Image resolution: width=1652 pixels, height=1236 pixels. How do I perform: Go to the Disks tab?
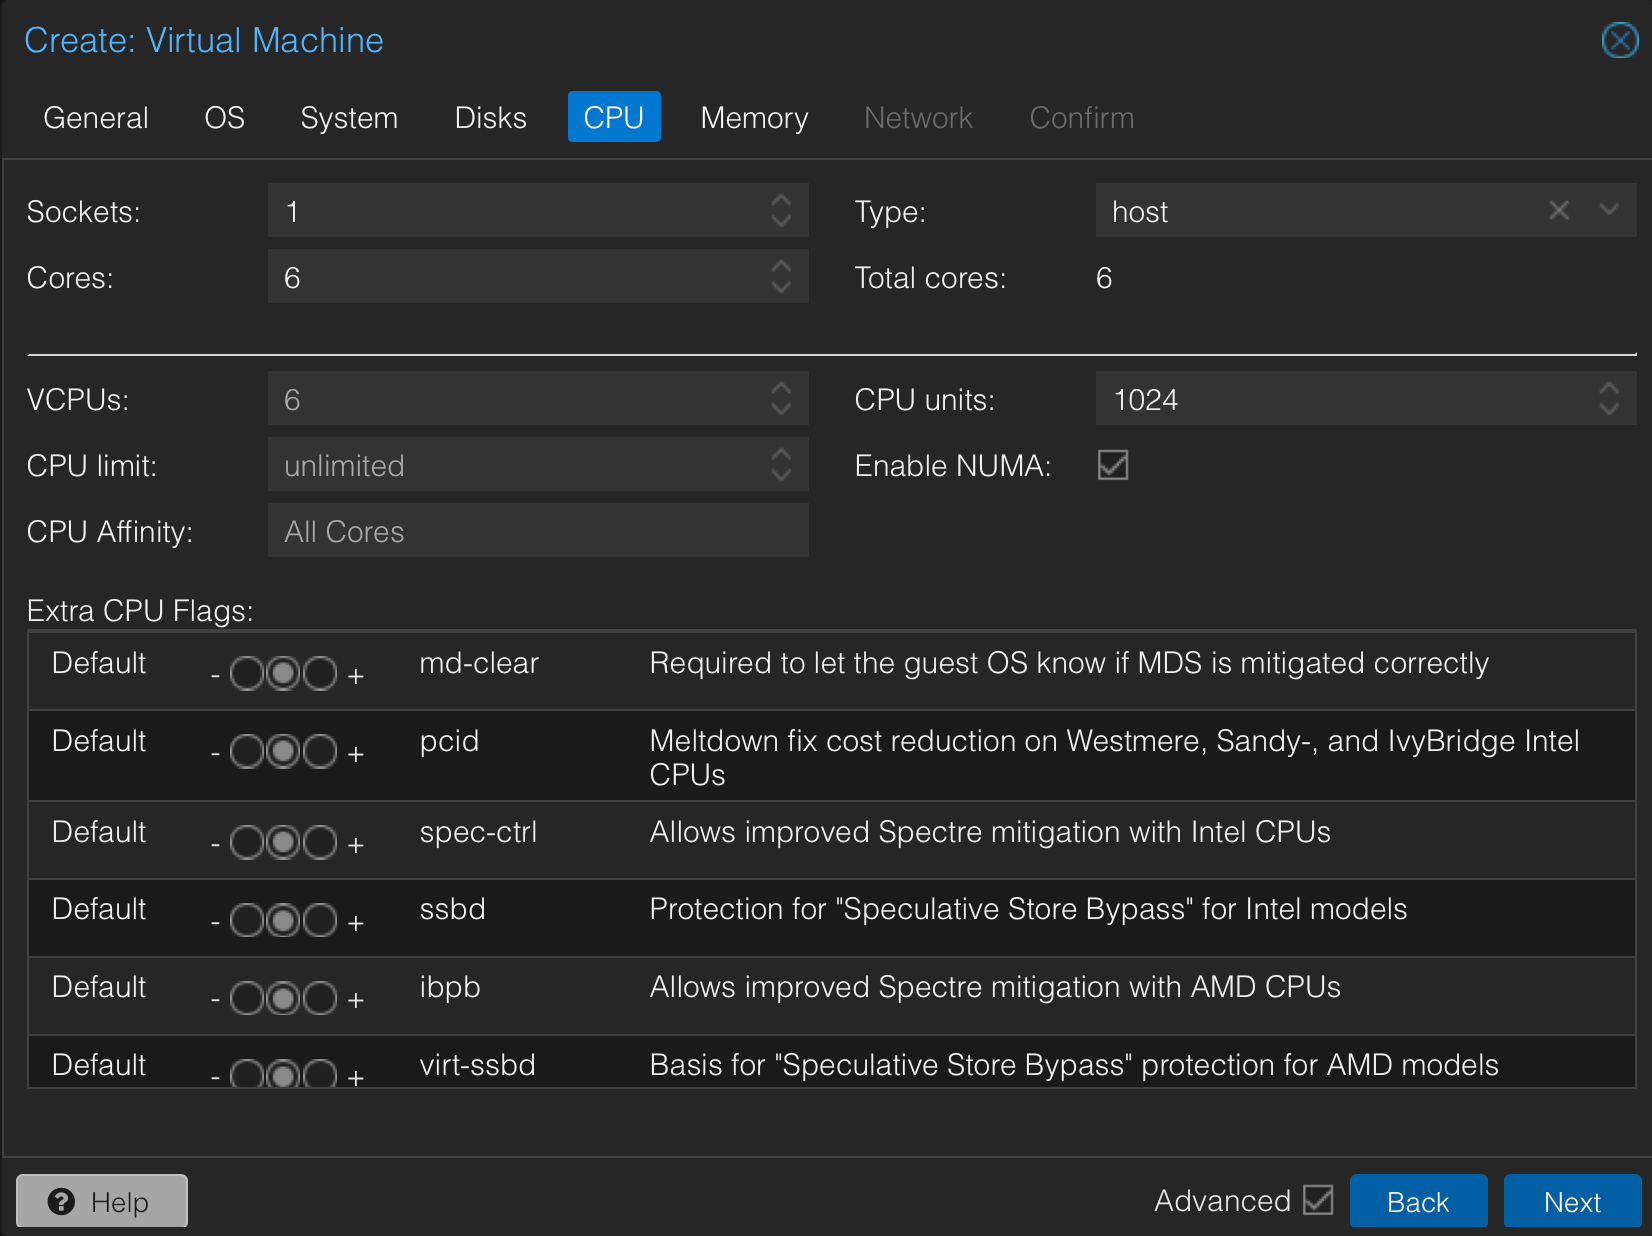pos(490,117)
